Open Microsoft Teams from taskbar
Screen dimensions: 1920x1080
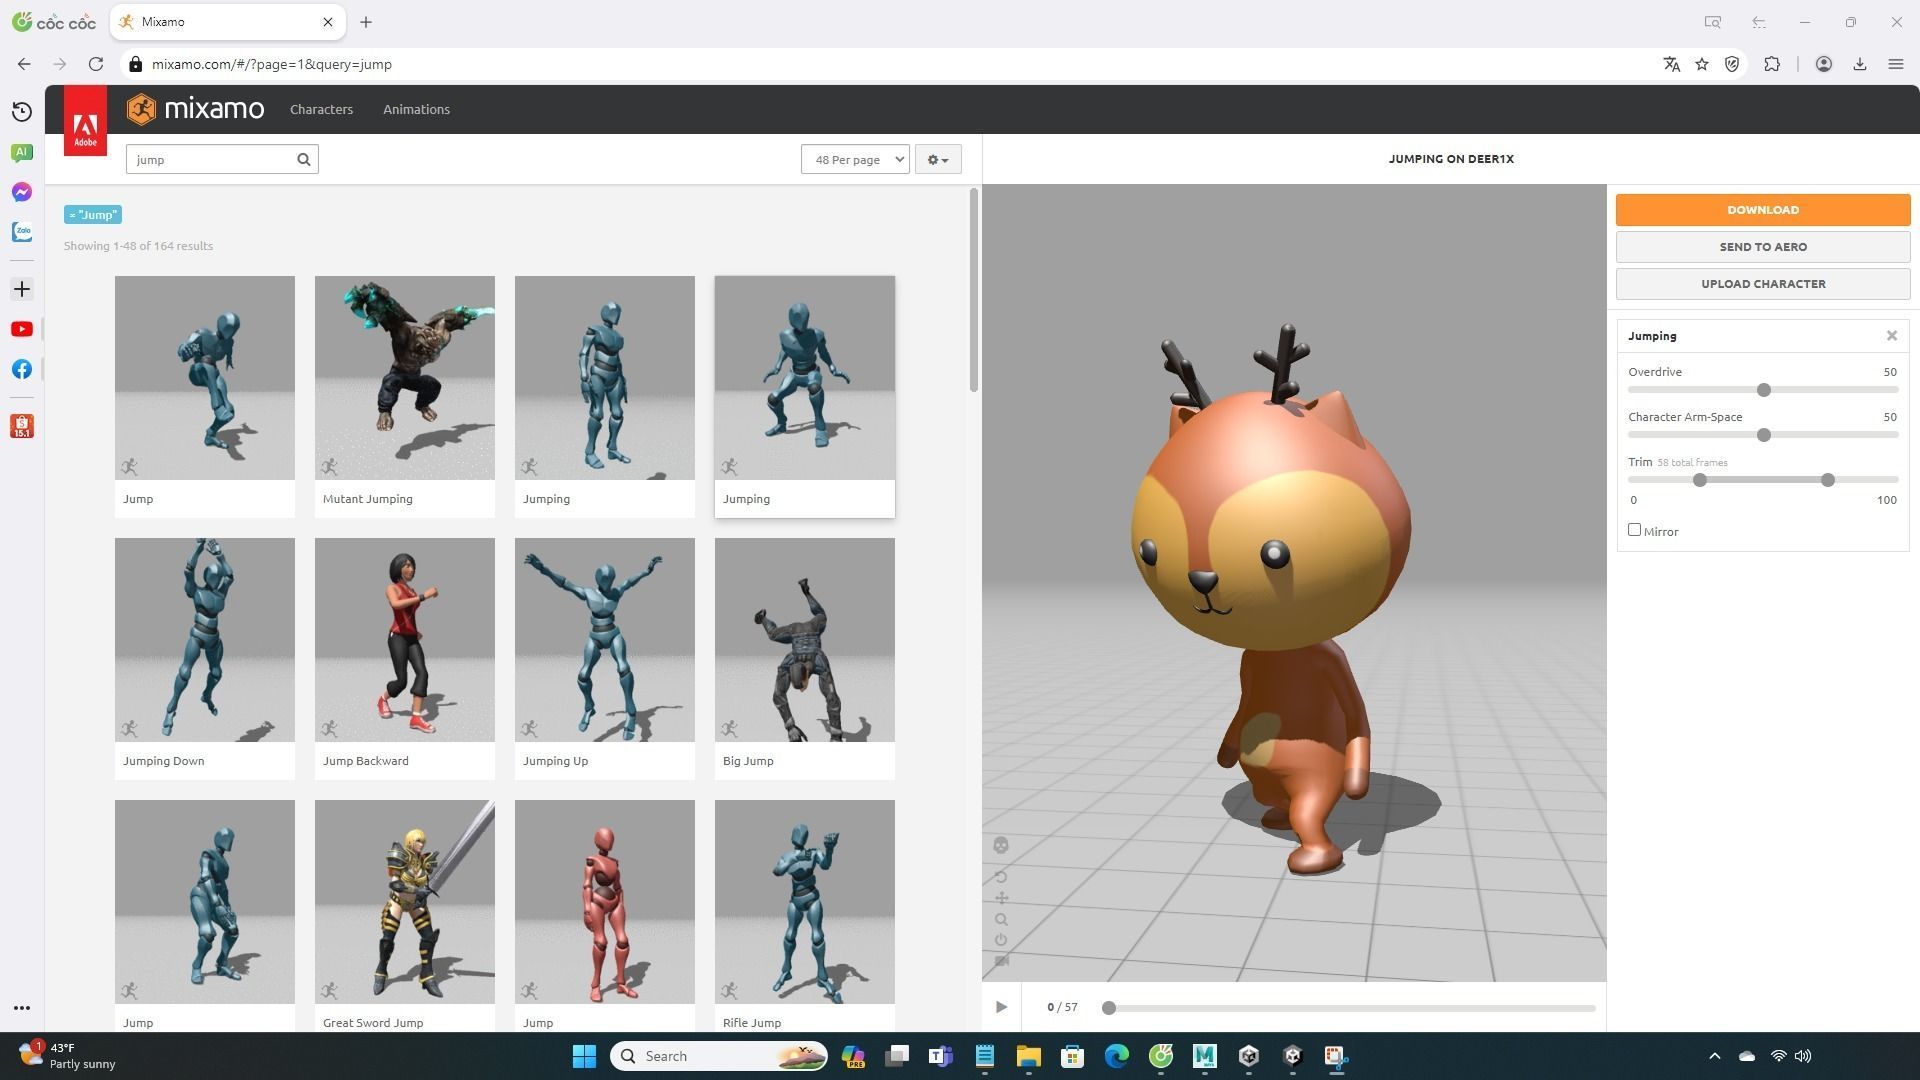(940, 1056)
